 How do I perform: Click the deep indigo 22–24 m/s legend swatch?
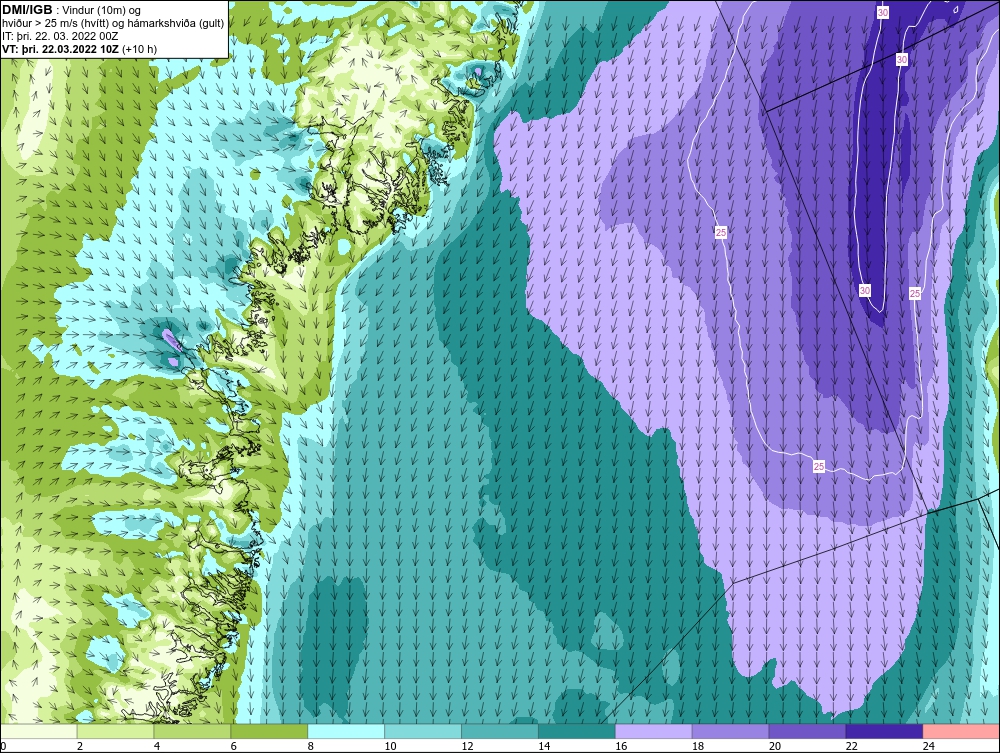tap(885, 731)
